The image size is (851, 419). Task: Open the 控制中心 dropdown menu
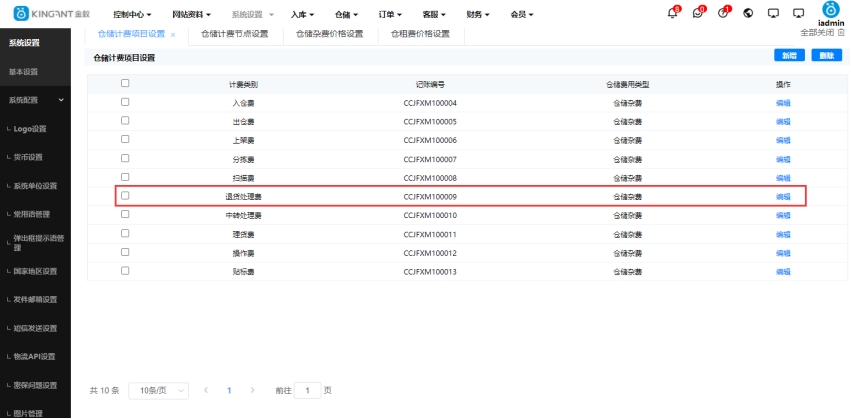pyautogui.click(x=132, y=15)
